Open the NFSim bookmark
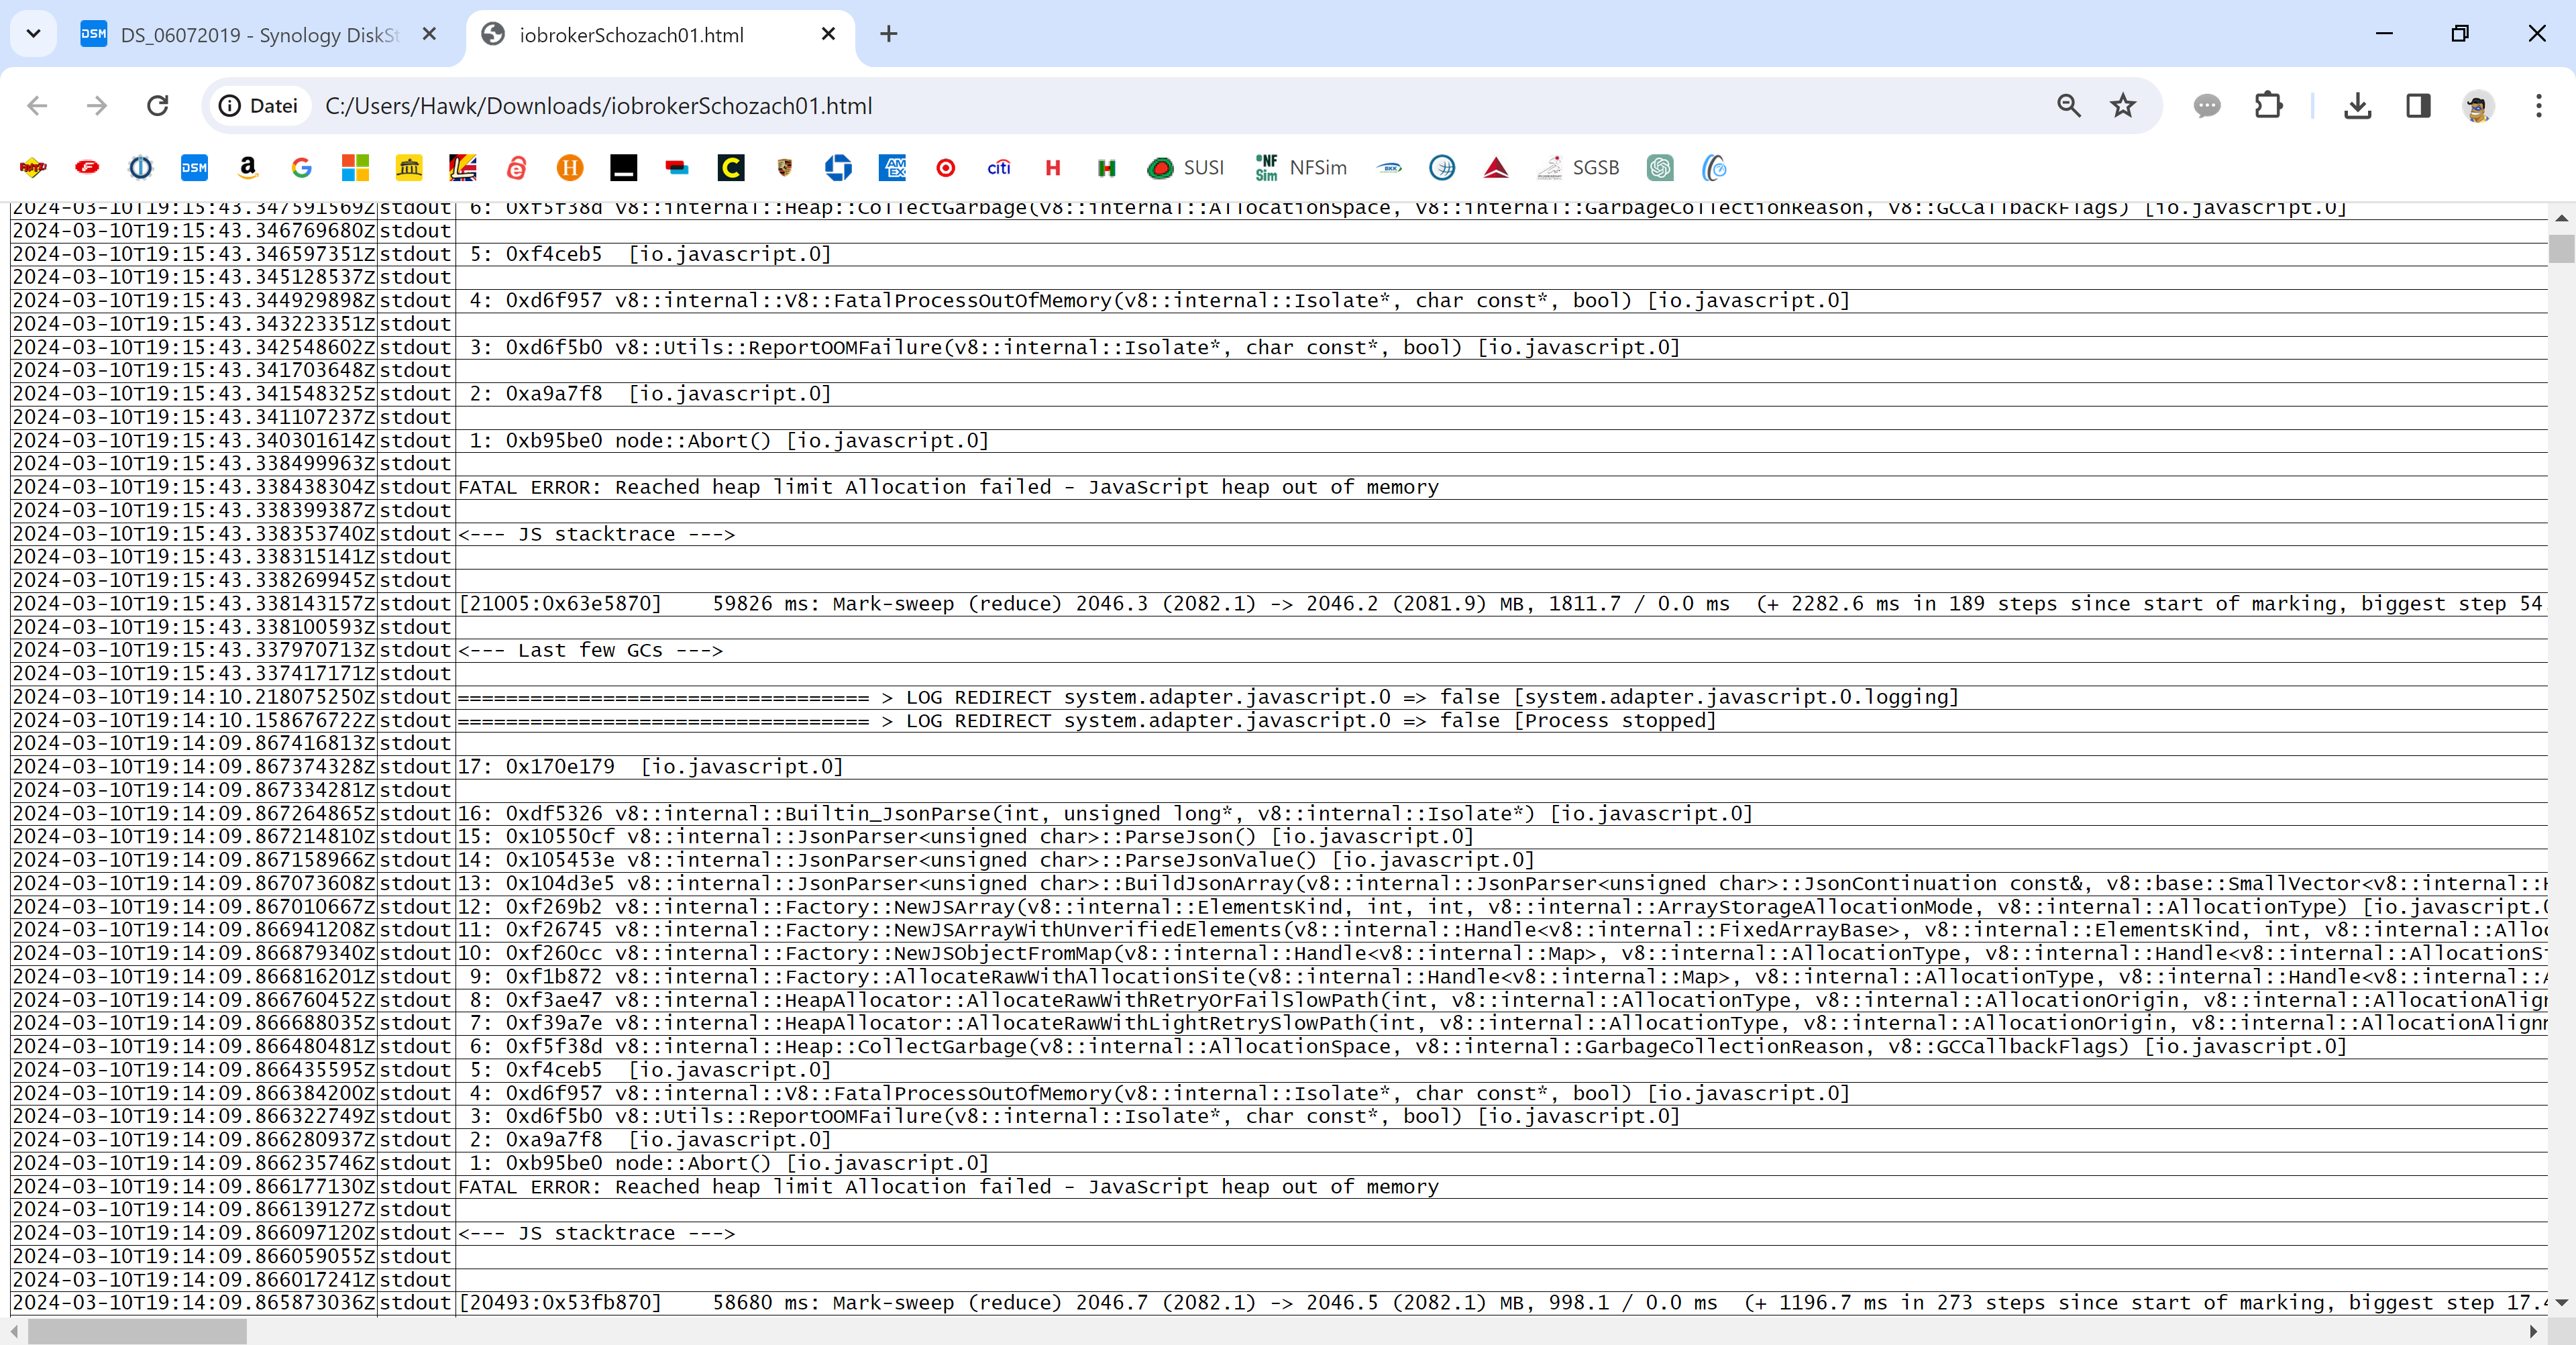The image size is (2576, 1345). point(1300,168)
